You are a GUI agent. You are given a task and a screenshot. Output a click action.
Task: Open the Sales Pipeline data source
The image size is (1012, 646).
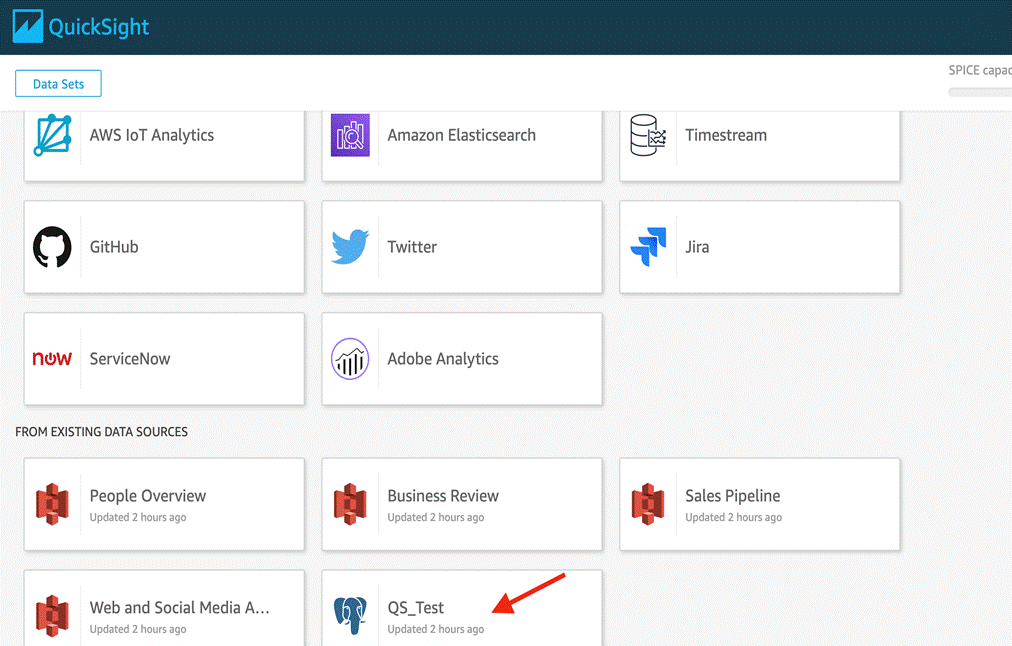pyautogui.click(x=760, y=505)
